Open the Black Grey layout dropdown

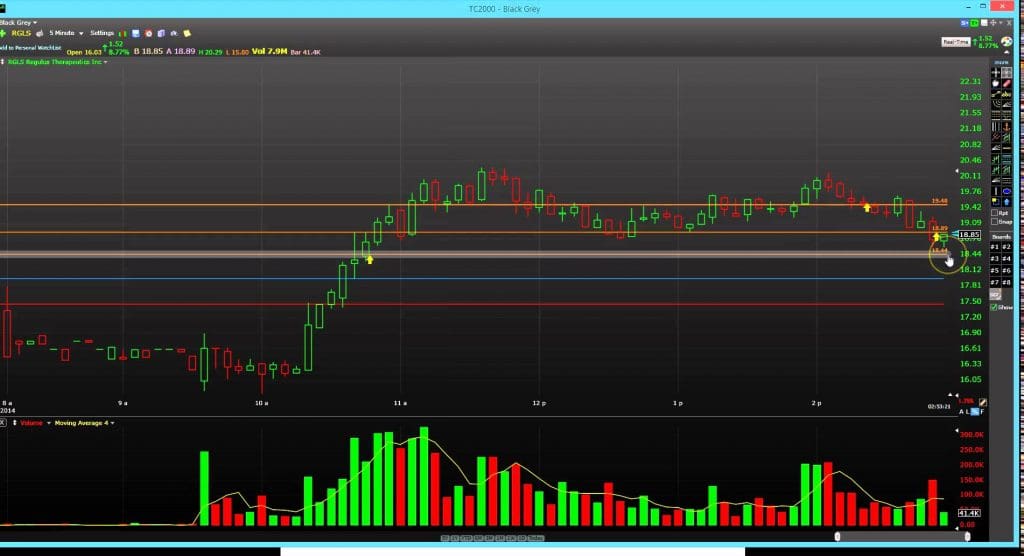[x=18, y=22]
